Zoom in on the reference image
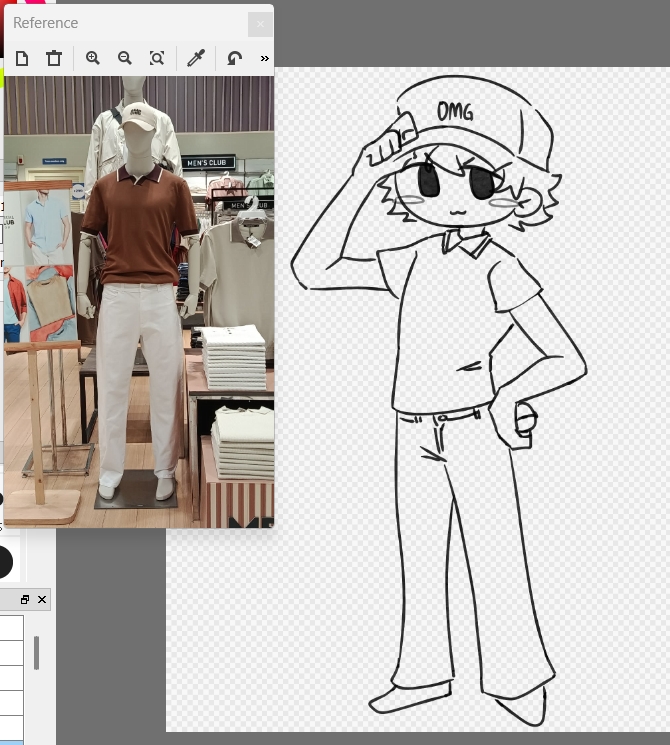This screenshot has height=745, width=670. 93,59
